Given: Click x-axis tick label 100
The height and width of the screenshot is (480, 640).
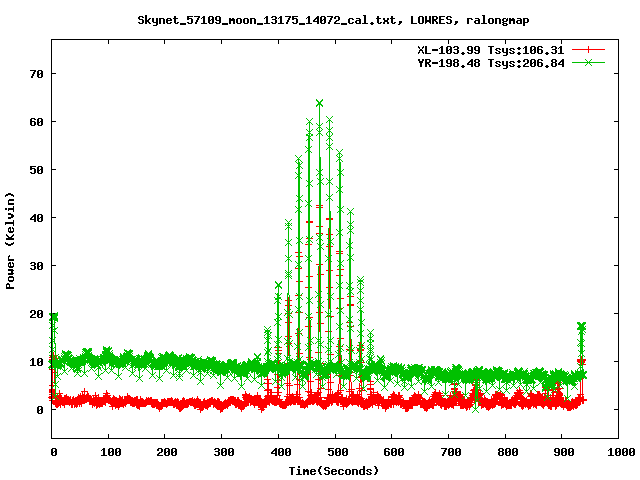Looking at the screenshot, I should click(x=110, y=452).
